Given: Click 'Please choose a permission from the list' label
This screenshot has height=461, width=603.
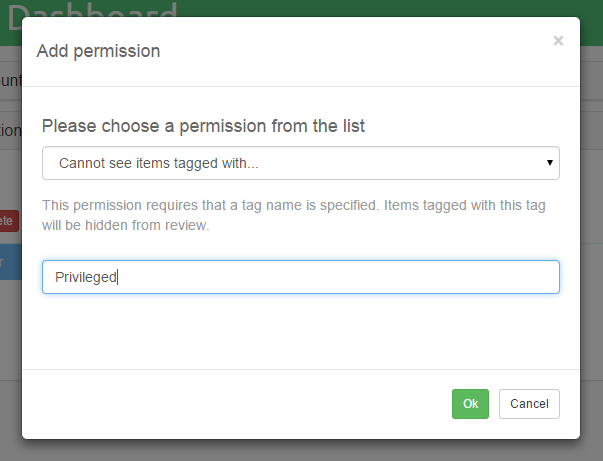Looking at the screenshot, I should point(203,126).
